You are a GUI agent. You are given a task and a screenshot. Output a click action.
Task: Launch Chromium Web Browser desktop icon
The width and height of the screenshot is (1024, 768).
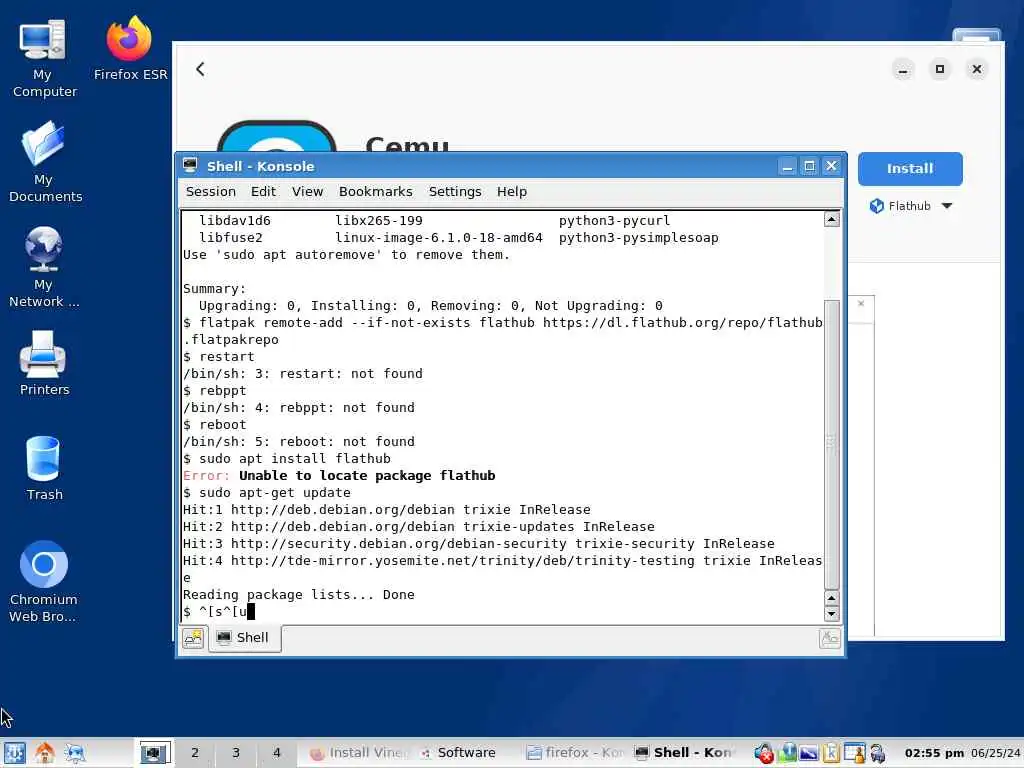43,581
